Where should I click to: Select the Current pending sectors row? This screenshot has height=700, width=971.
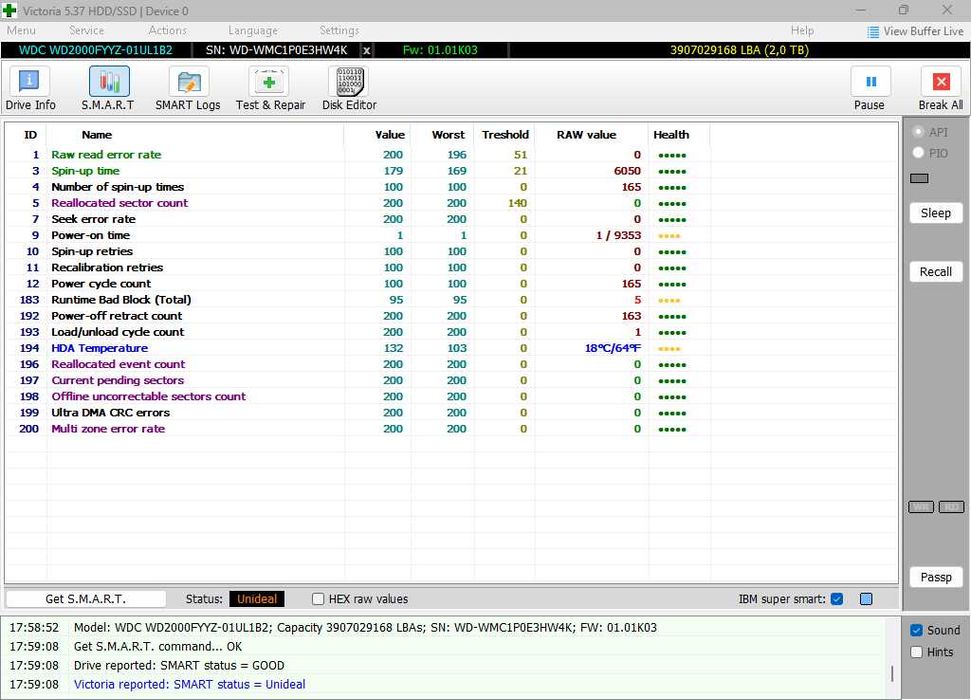(x=451, y=380)
